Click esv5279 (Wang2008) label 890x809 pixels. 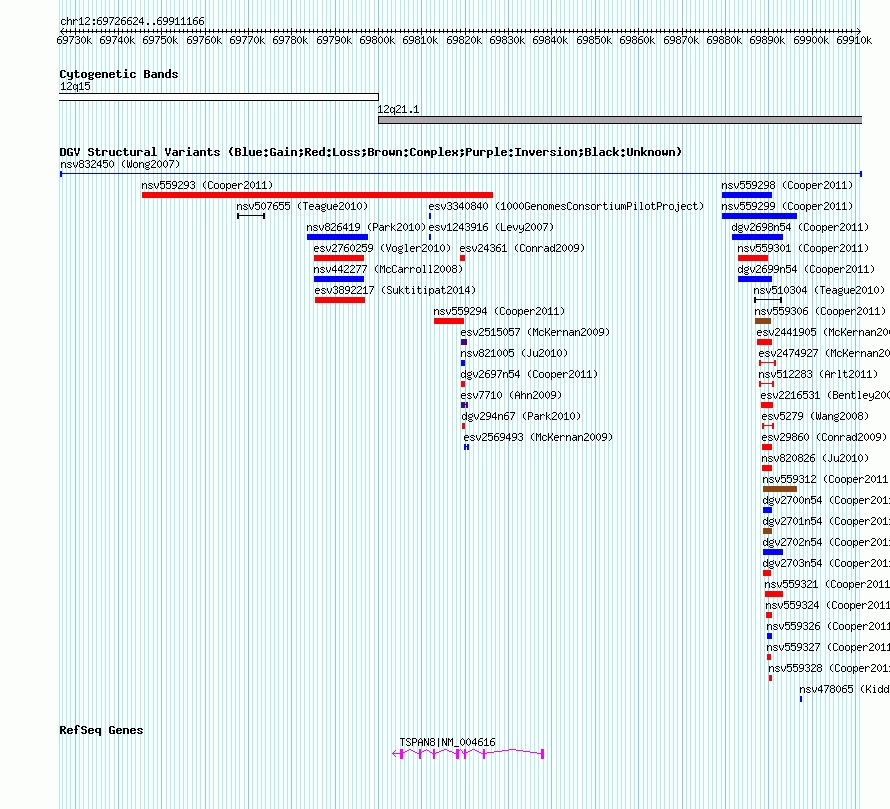tap(815, 416)
